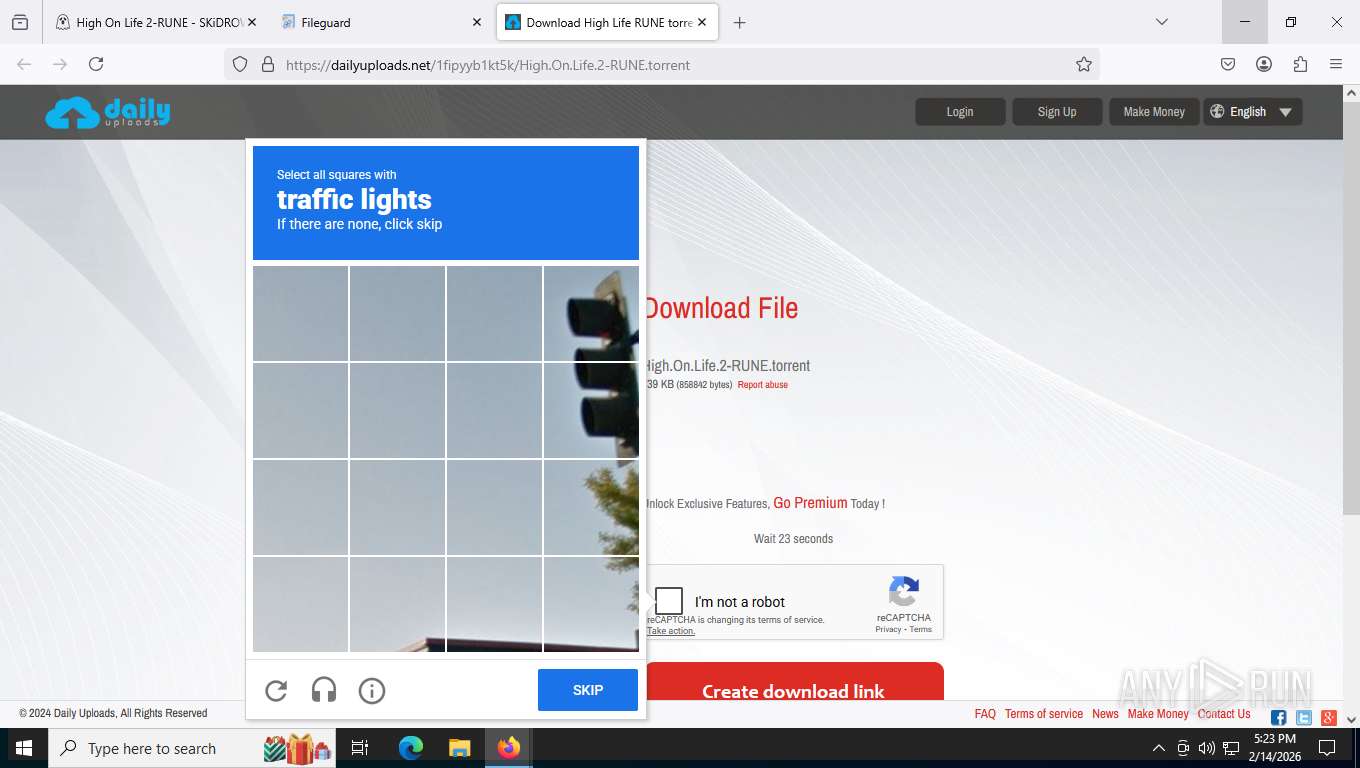This screenshot has width=1360, height=768.
Task: Open the Facebook social icon
Action: click(x=1279, y=718)
